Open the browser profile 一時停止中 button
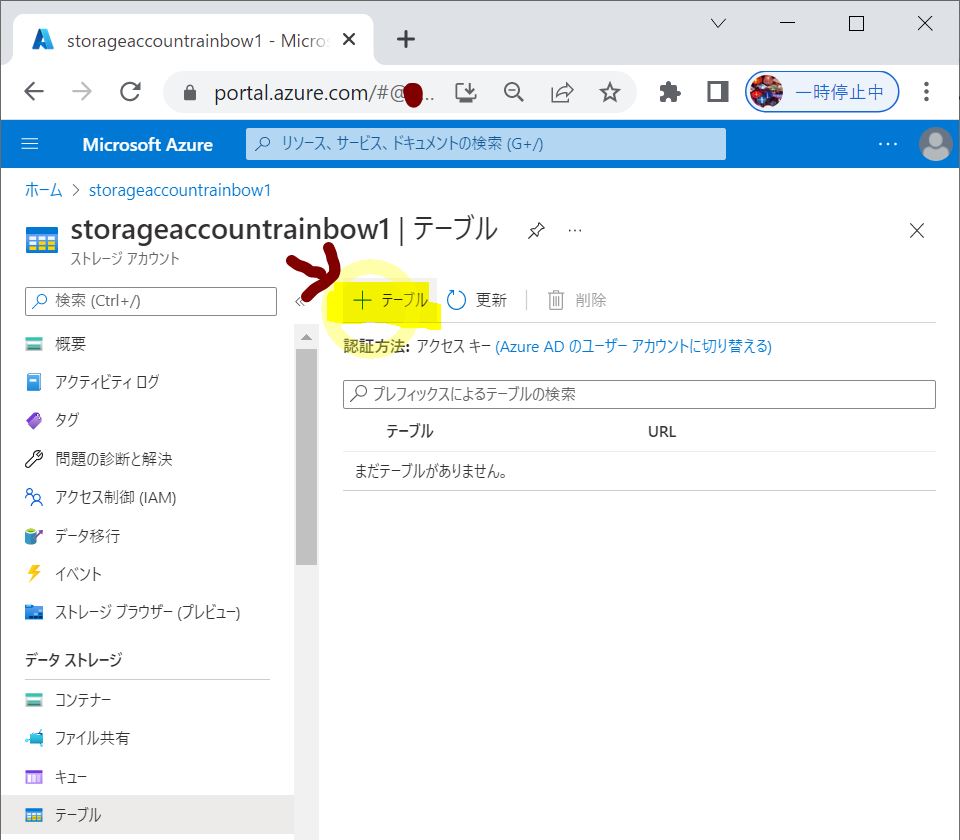 (x=822, y=92)
